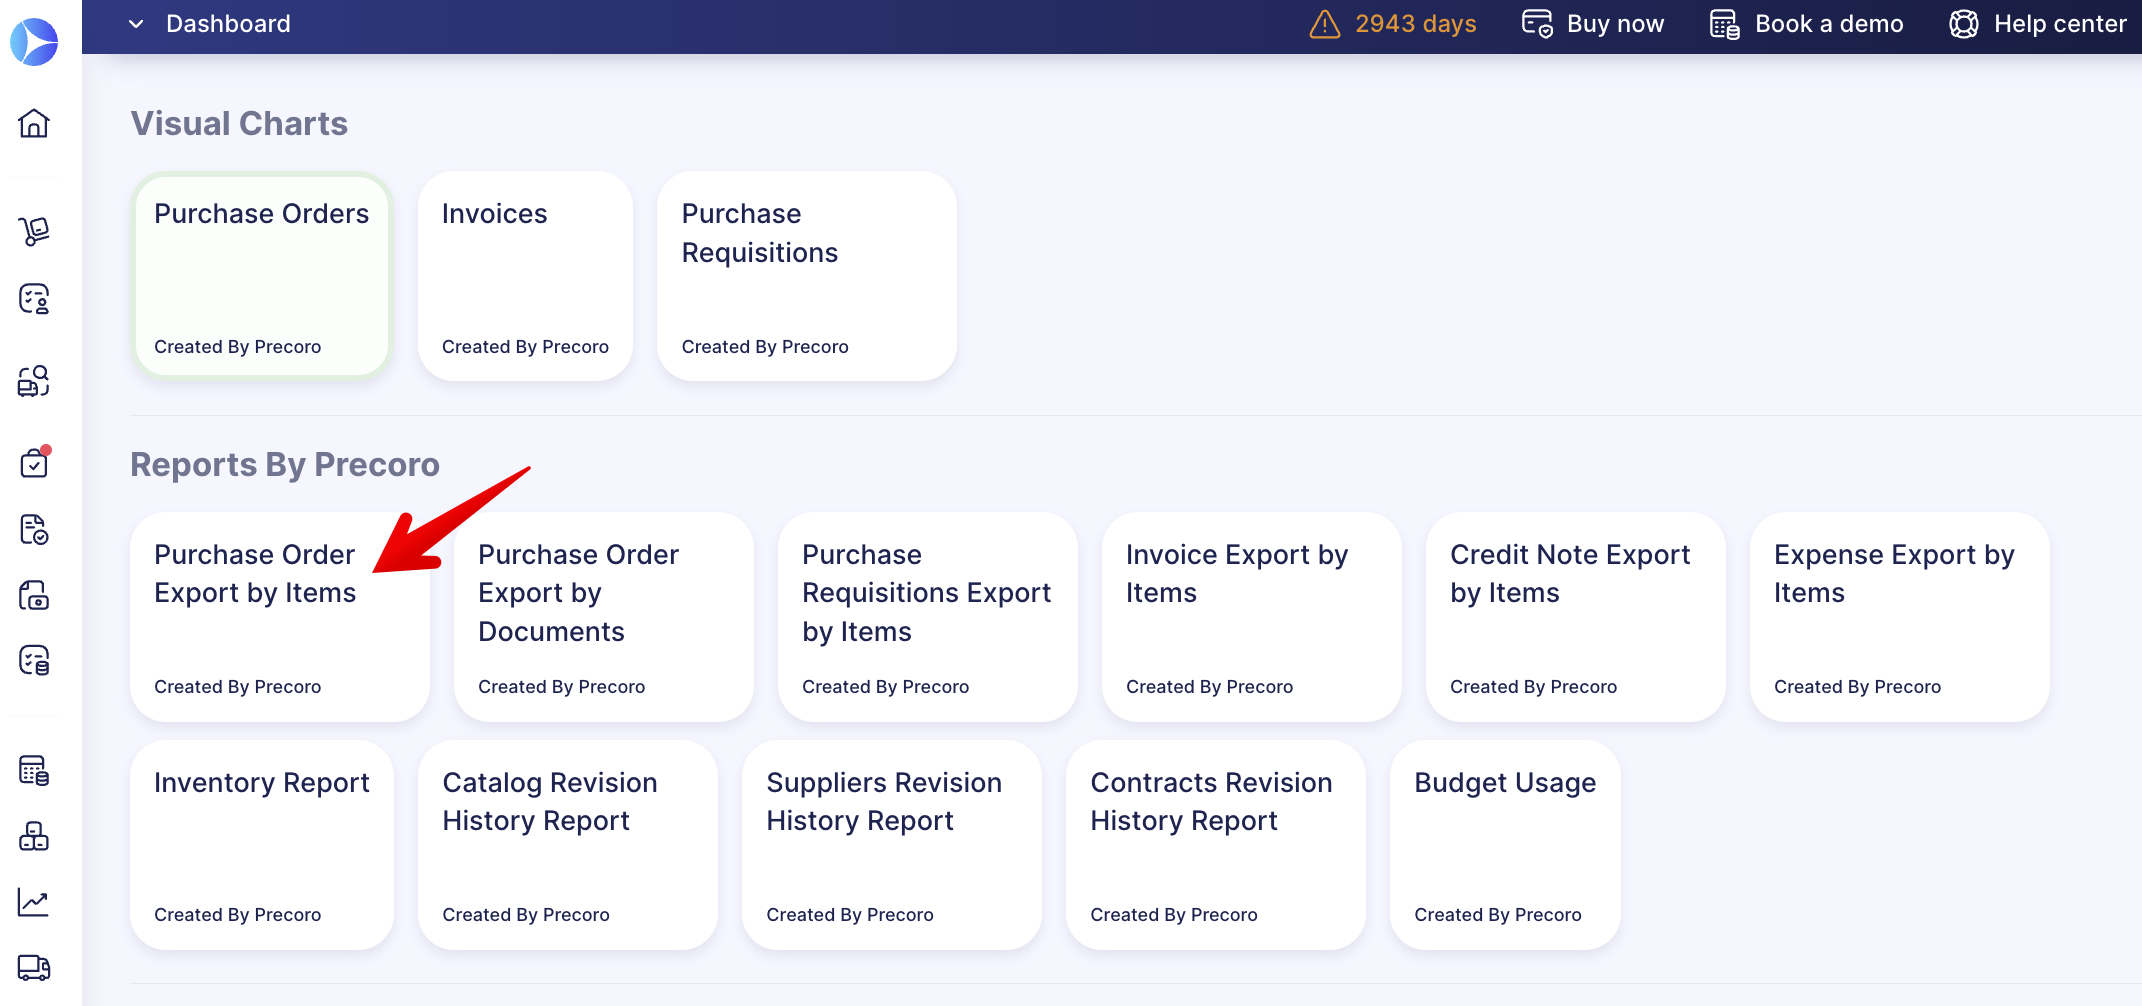Click the calculator icon beside Book a demo

[x=1725, y=24]
